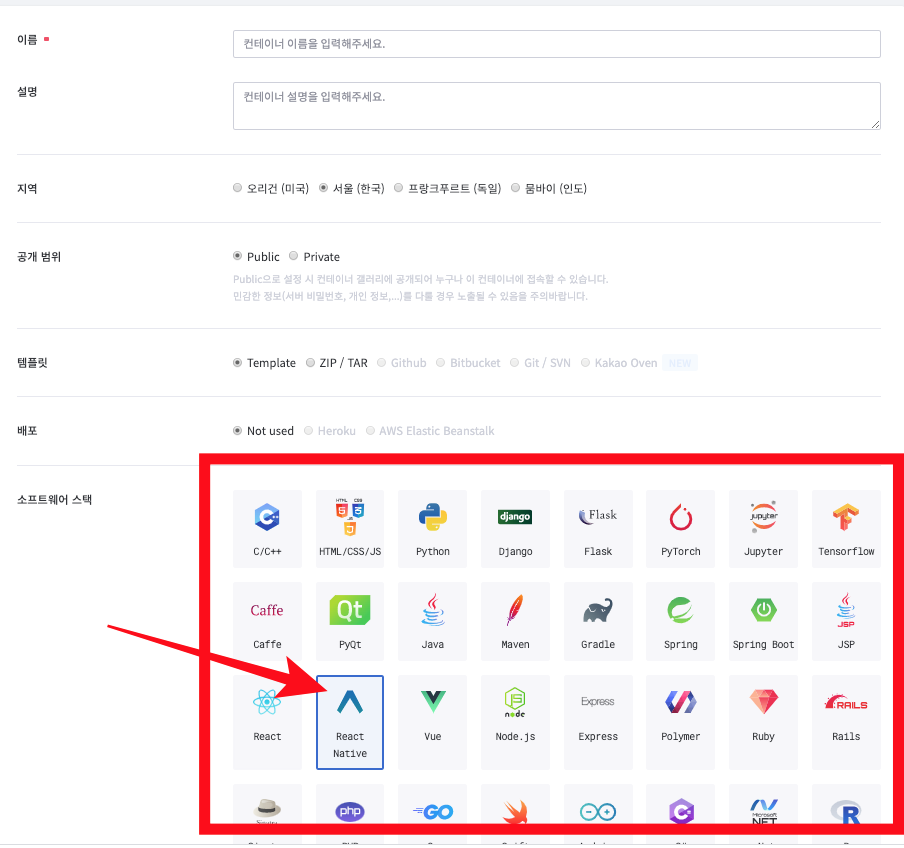Pick the Swift bird icon
The image size is (904, 848).
[515, 812]
